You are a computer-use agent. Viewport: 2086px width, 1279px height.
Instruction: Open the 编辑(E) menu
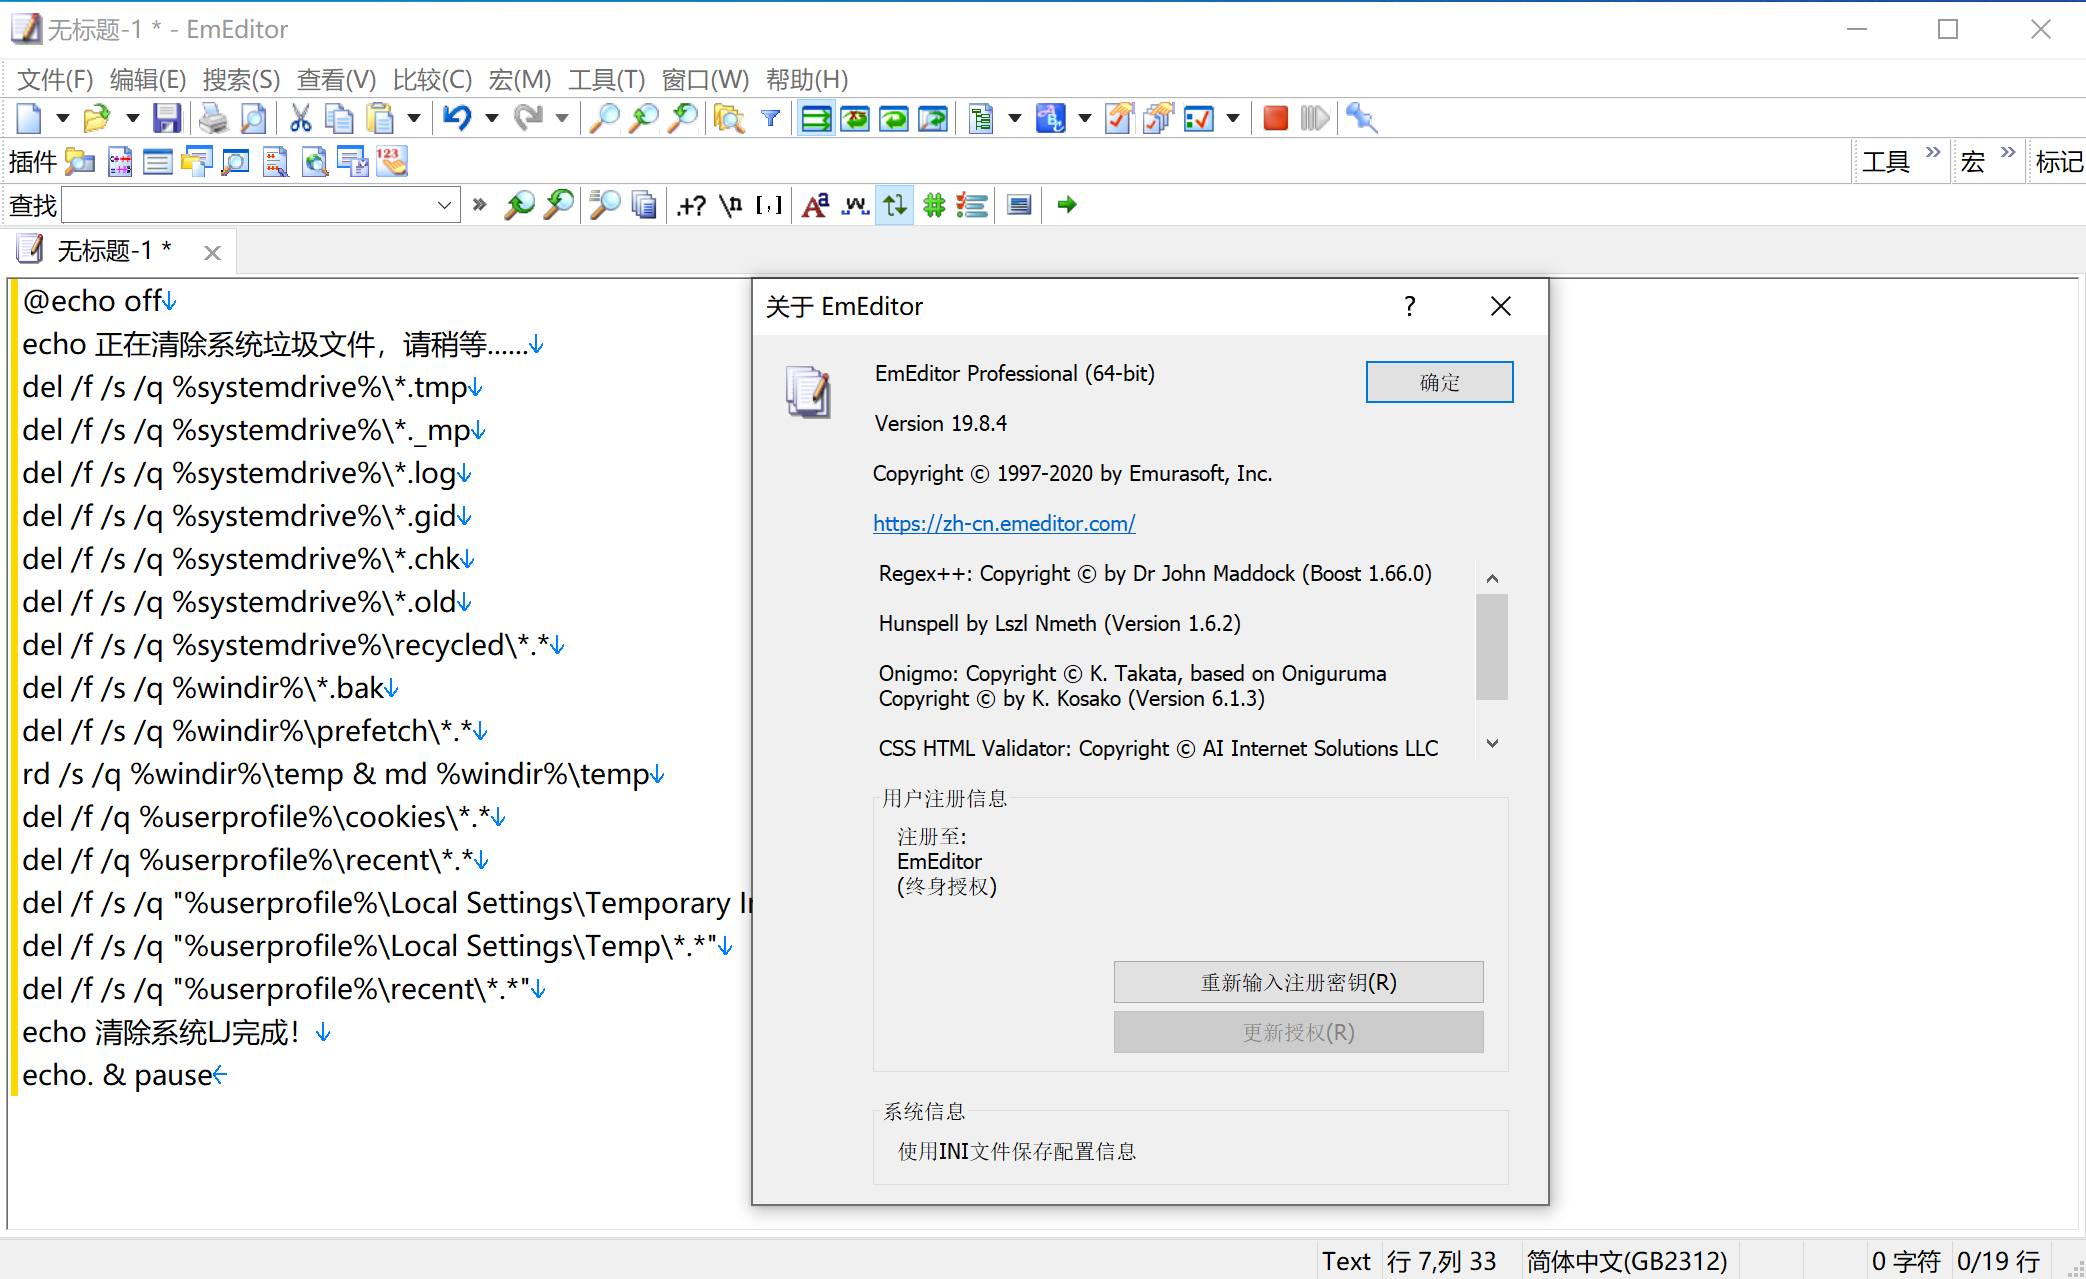click(147, 79)
